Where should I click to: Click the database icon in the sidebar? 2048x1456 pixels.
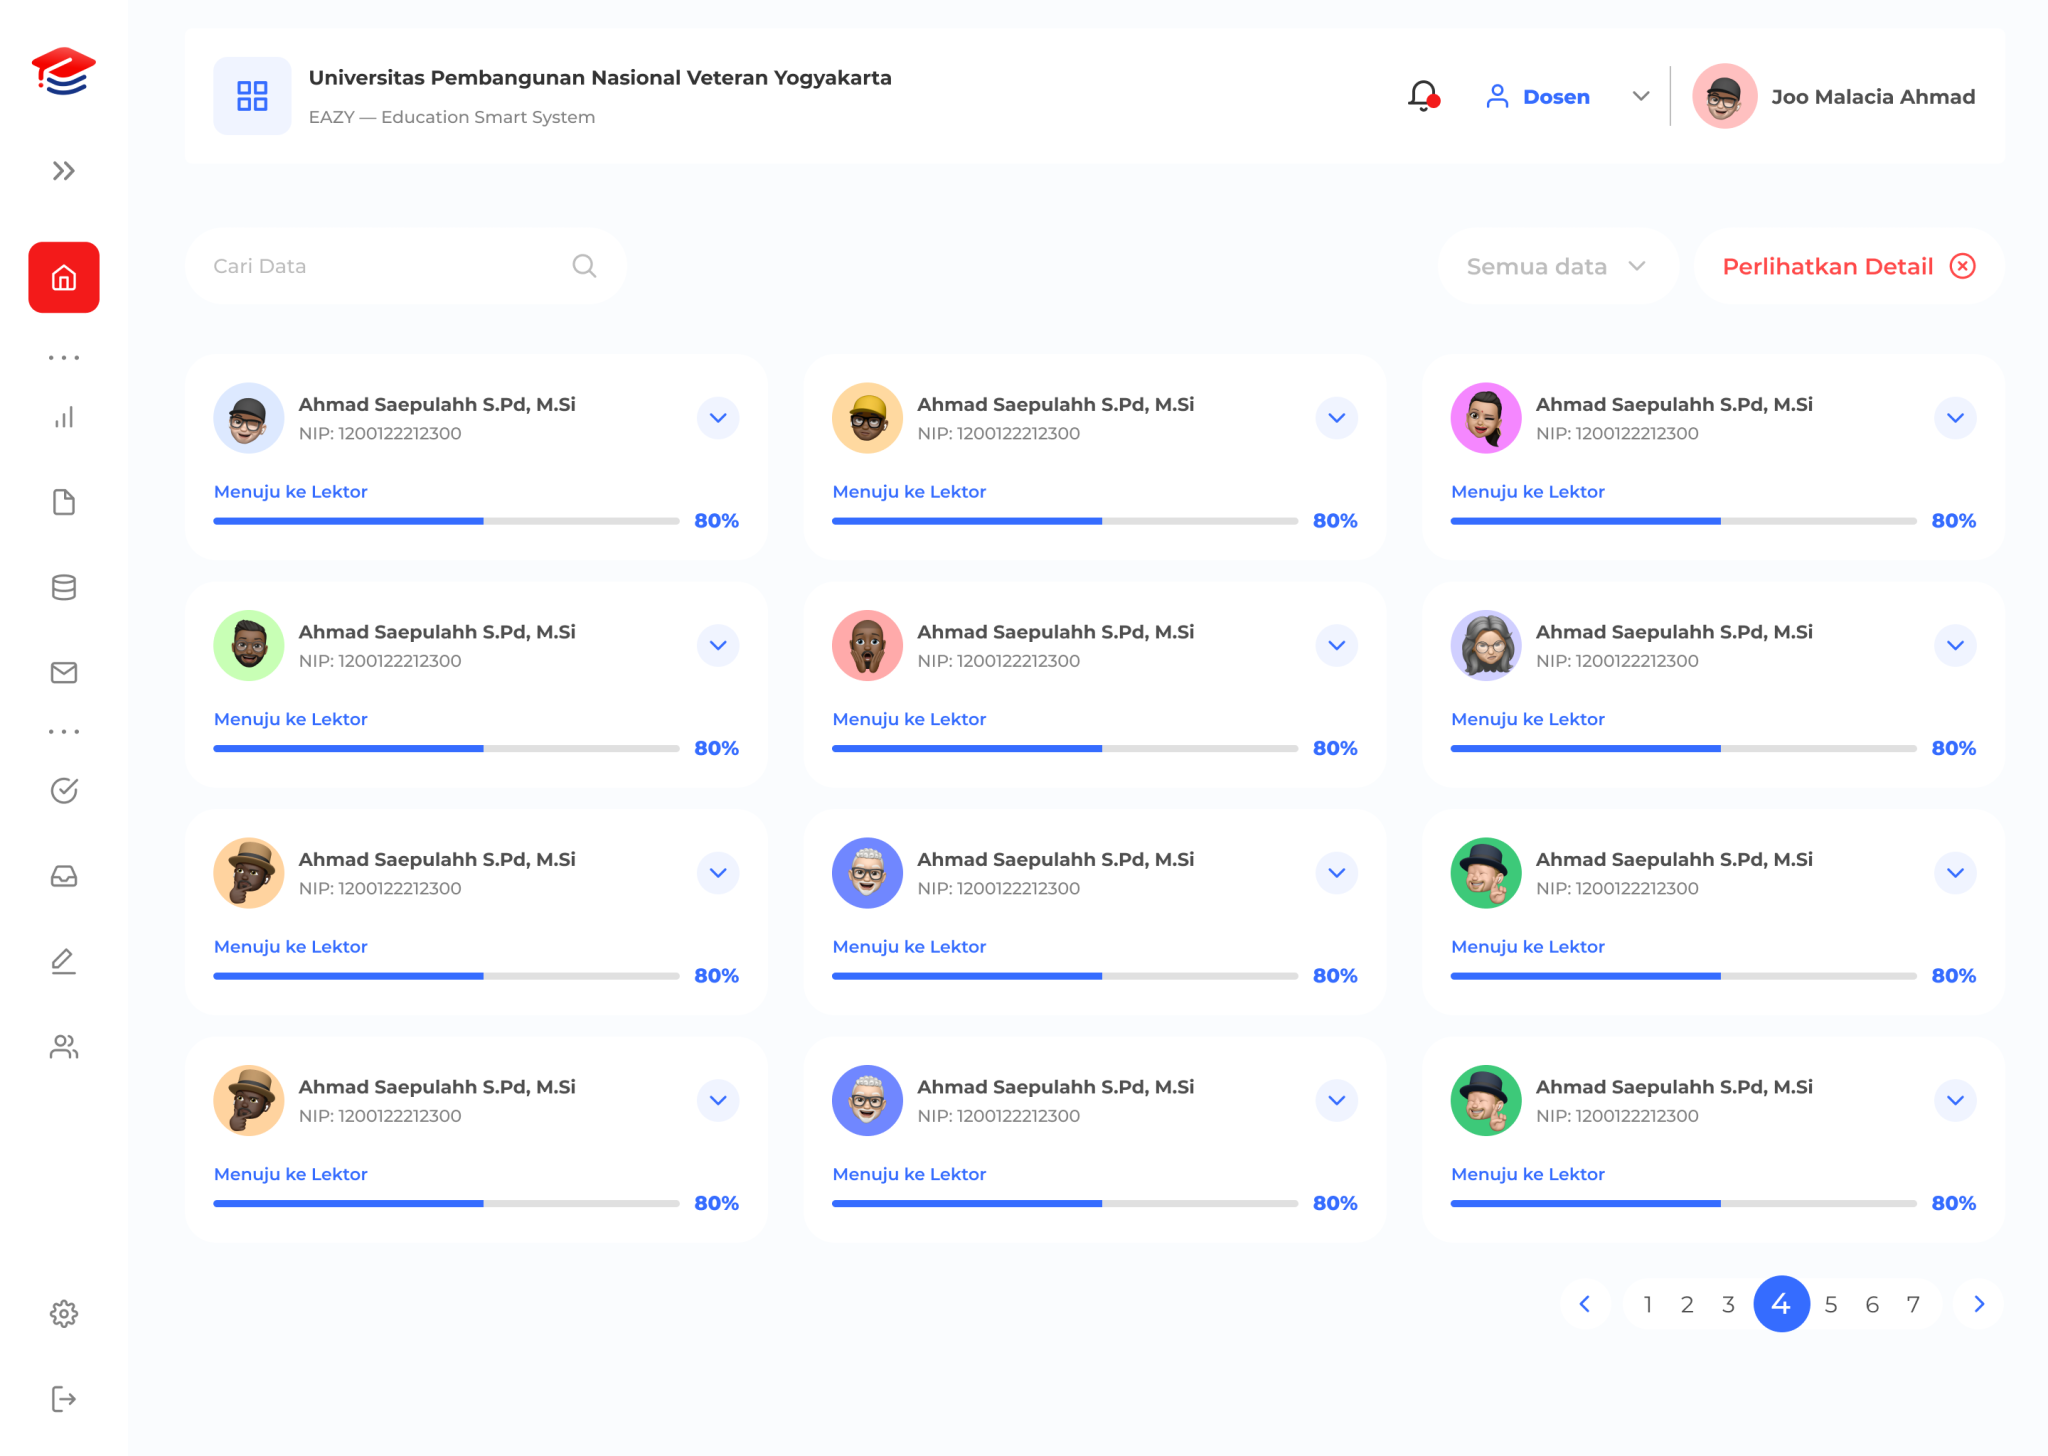coord(64,588)
